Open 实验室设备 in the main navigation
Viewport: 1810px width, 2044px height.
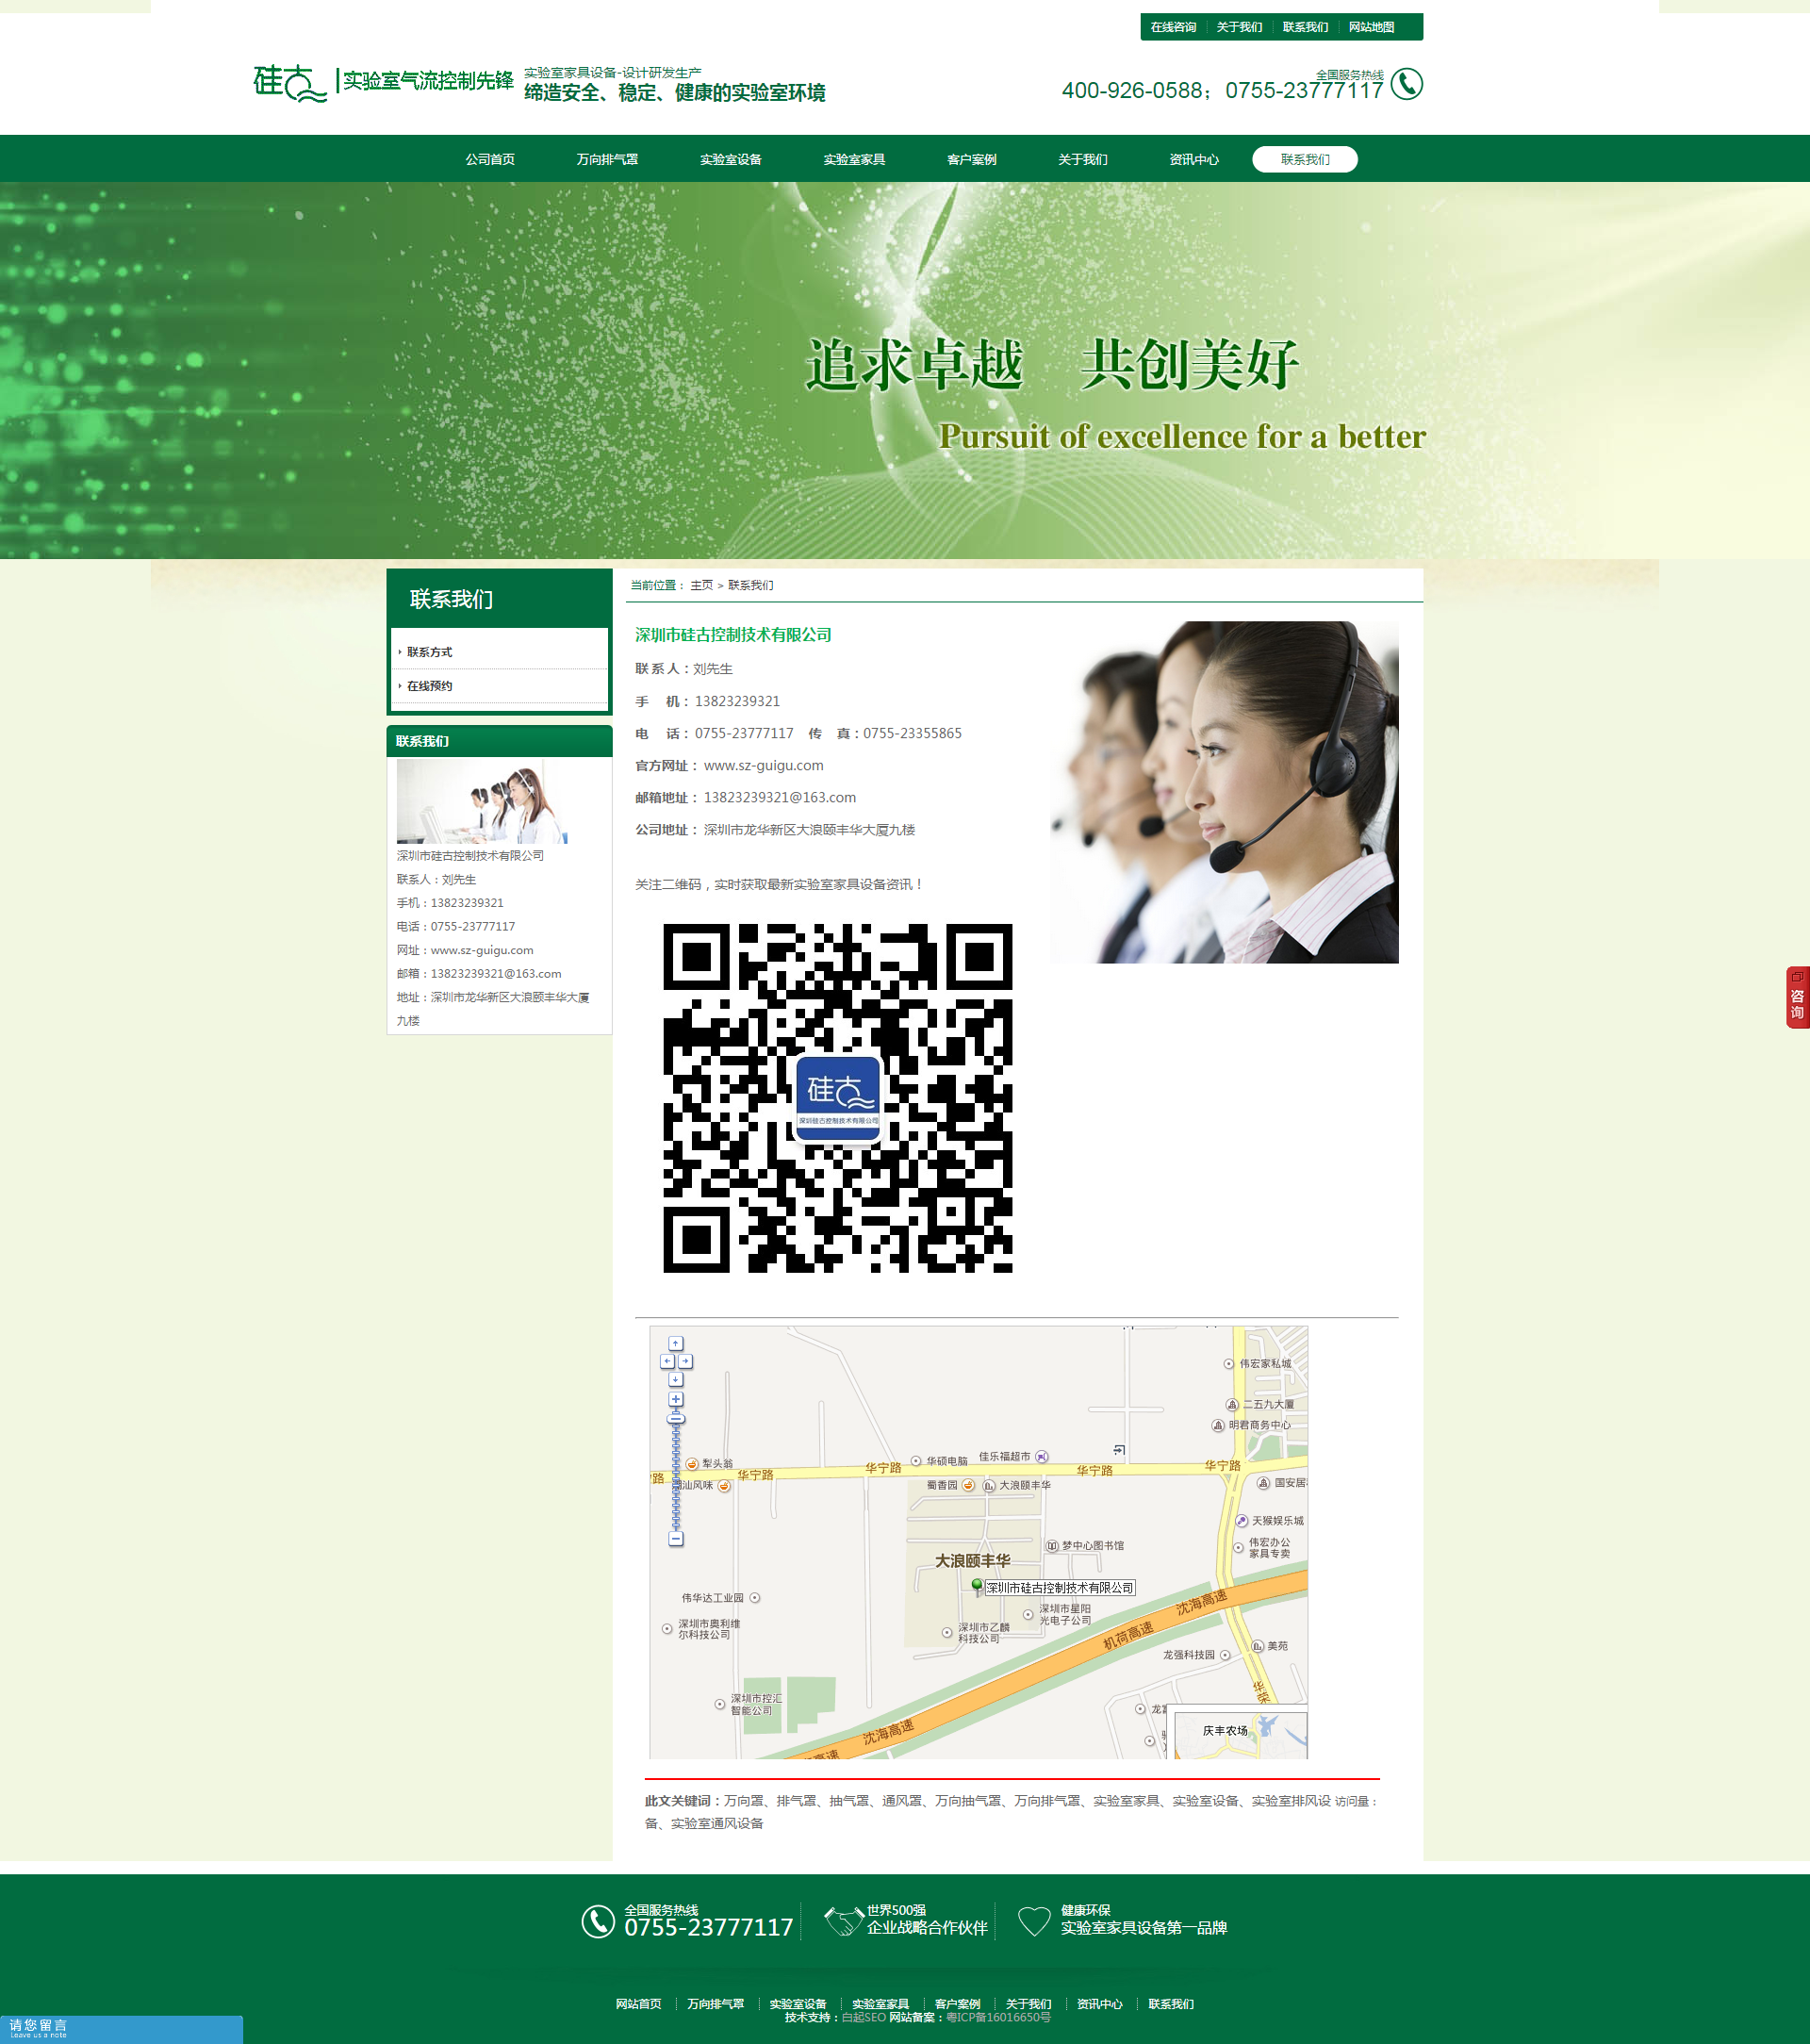(x=731, y=159)
